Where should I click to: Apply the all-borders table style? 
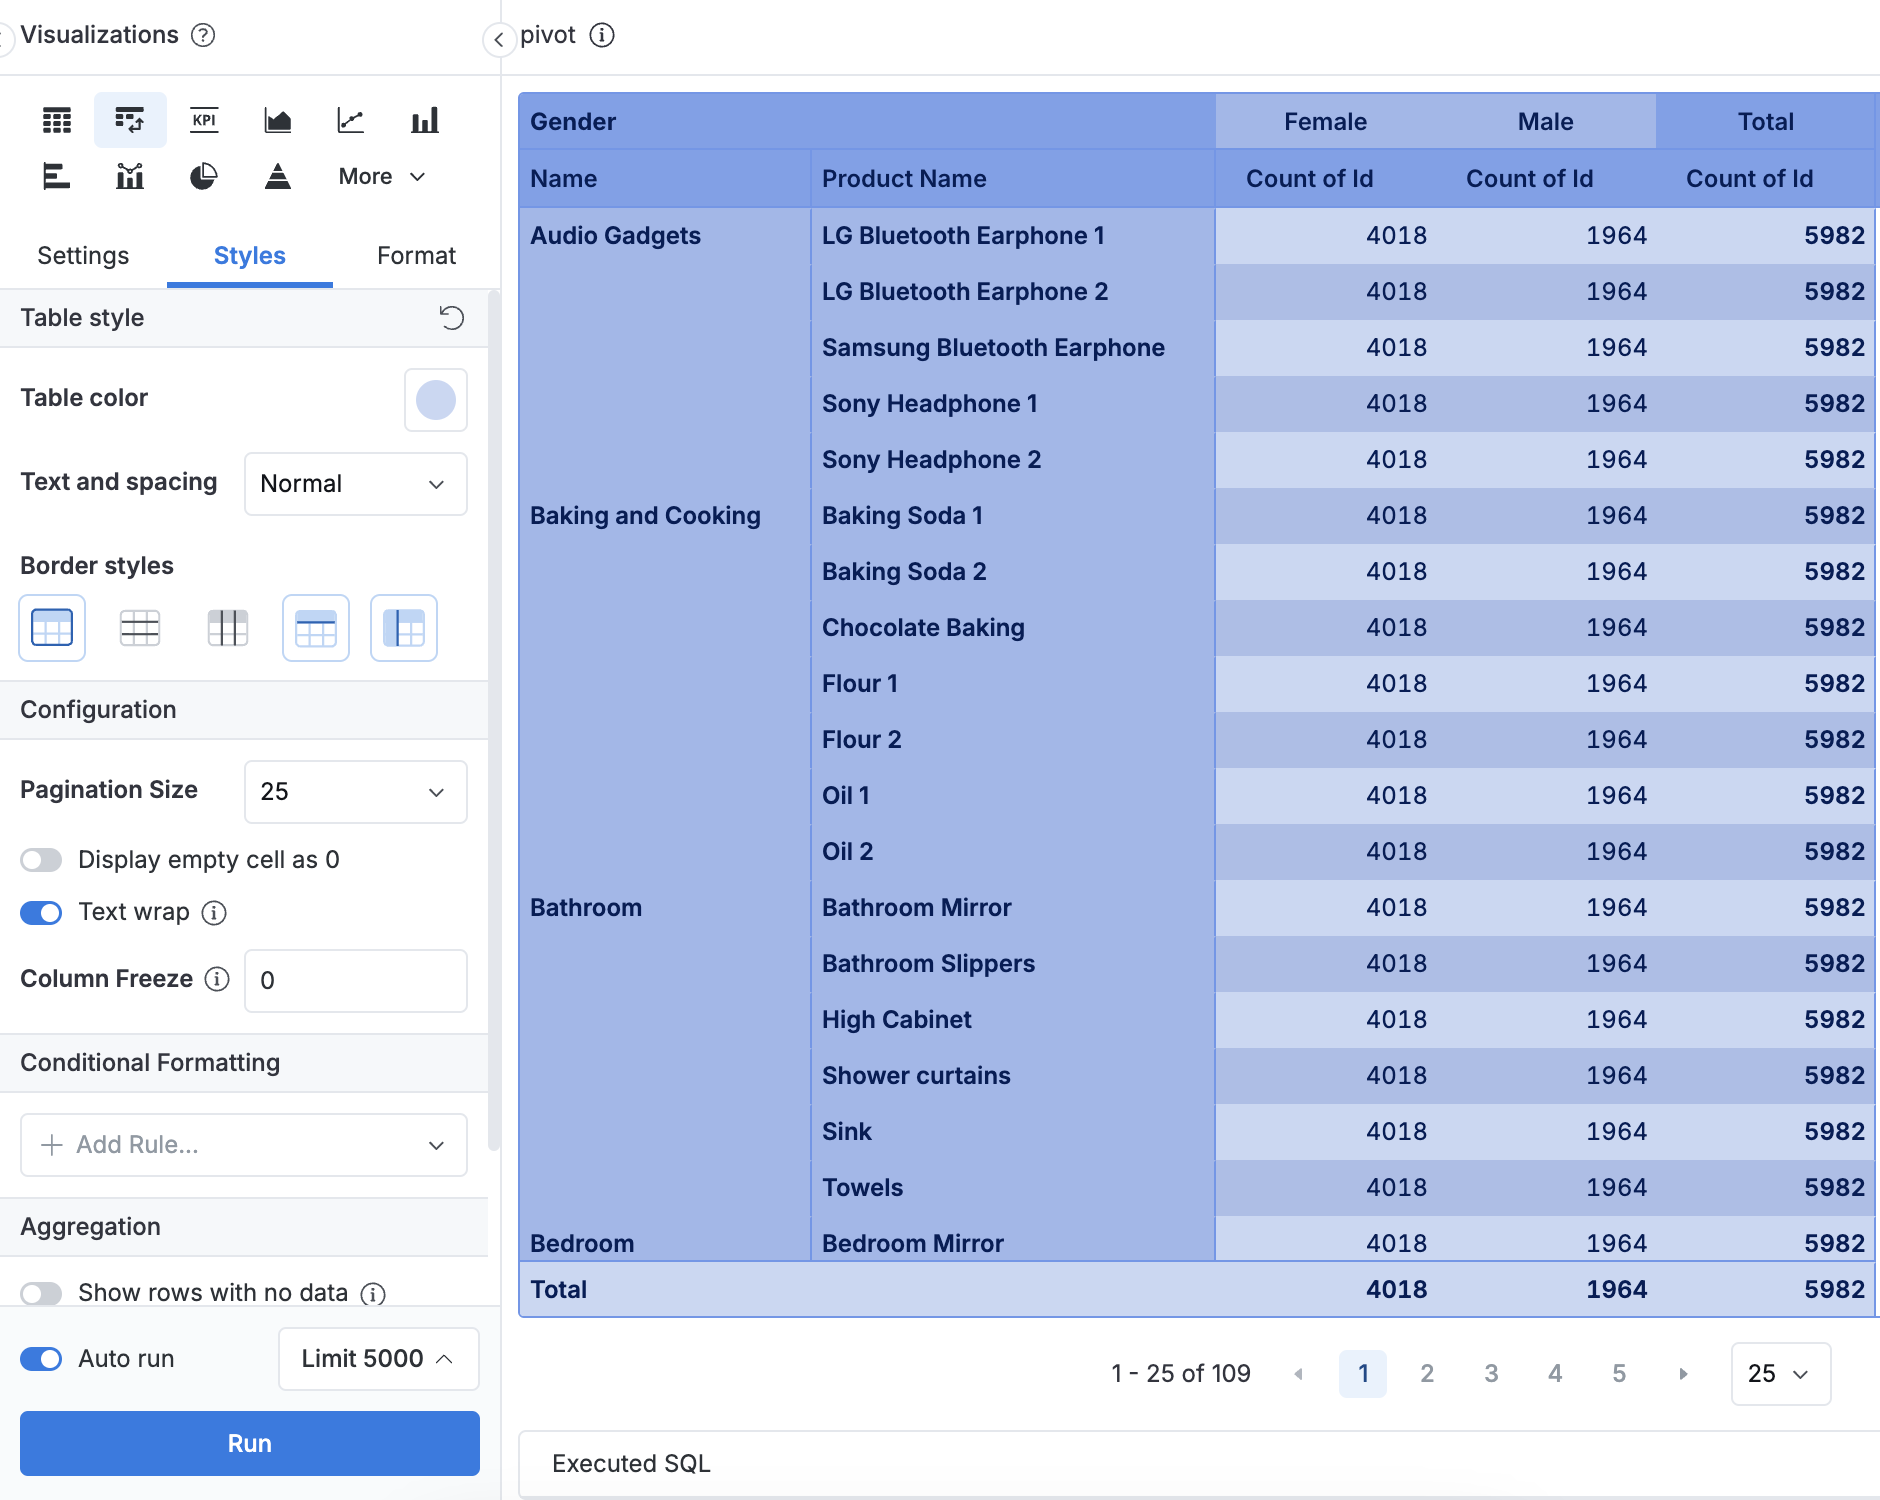52,628
